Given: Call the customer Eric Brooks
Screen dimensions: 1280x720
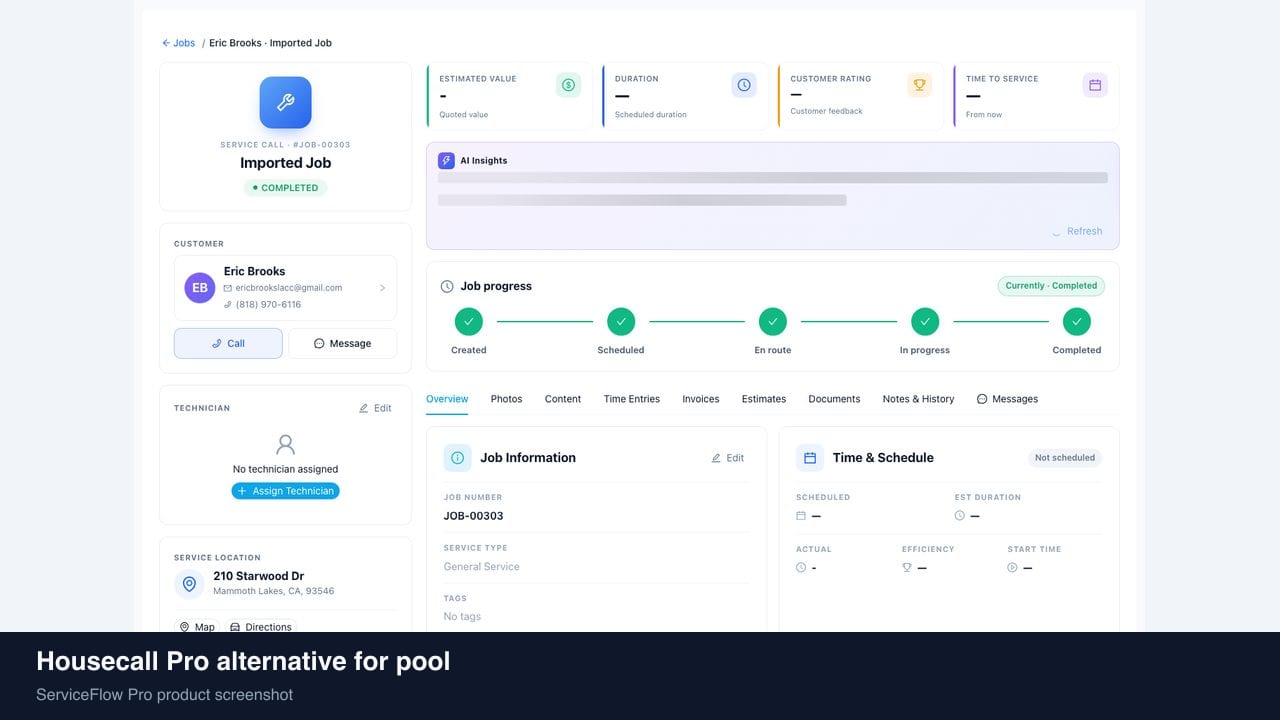Looking at the screenshot, I should point(228,343).
